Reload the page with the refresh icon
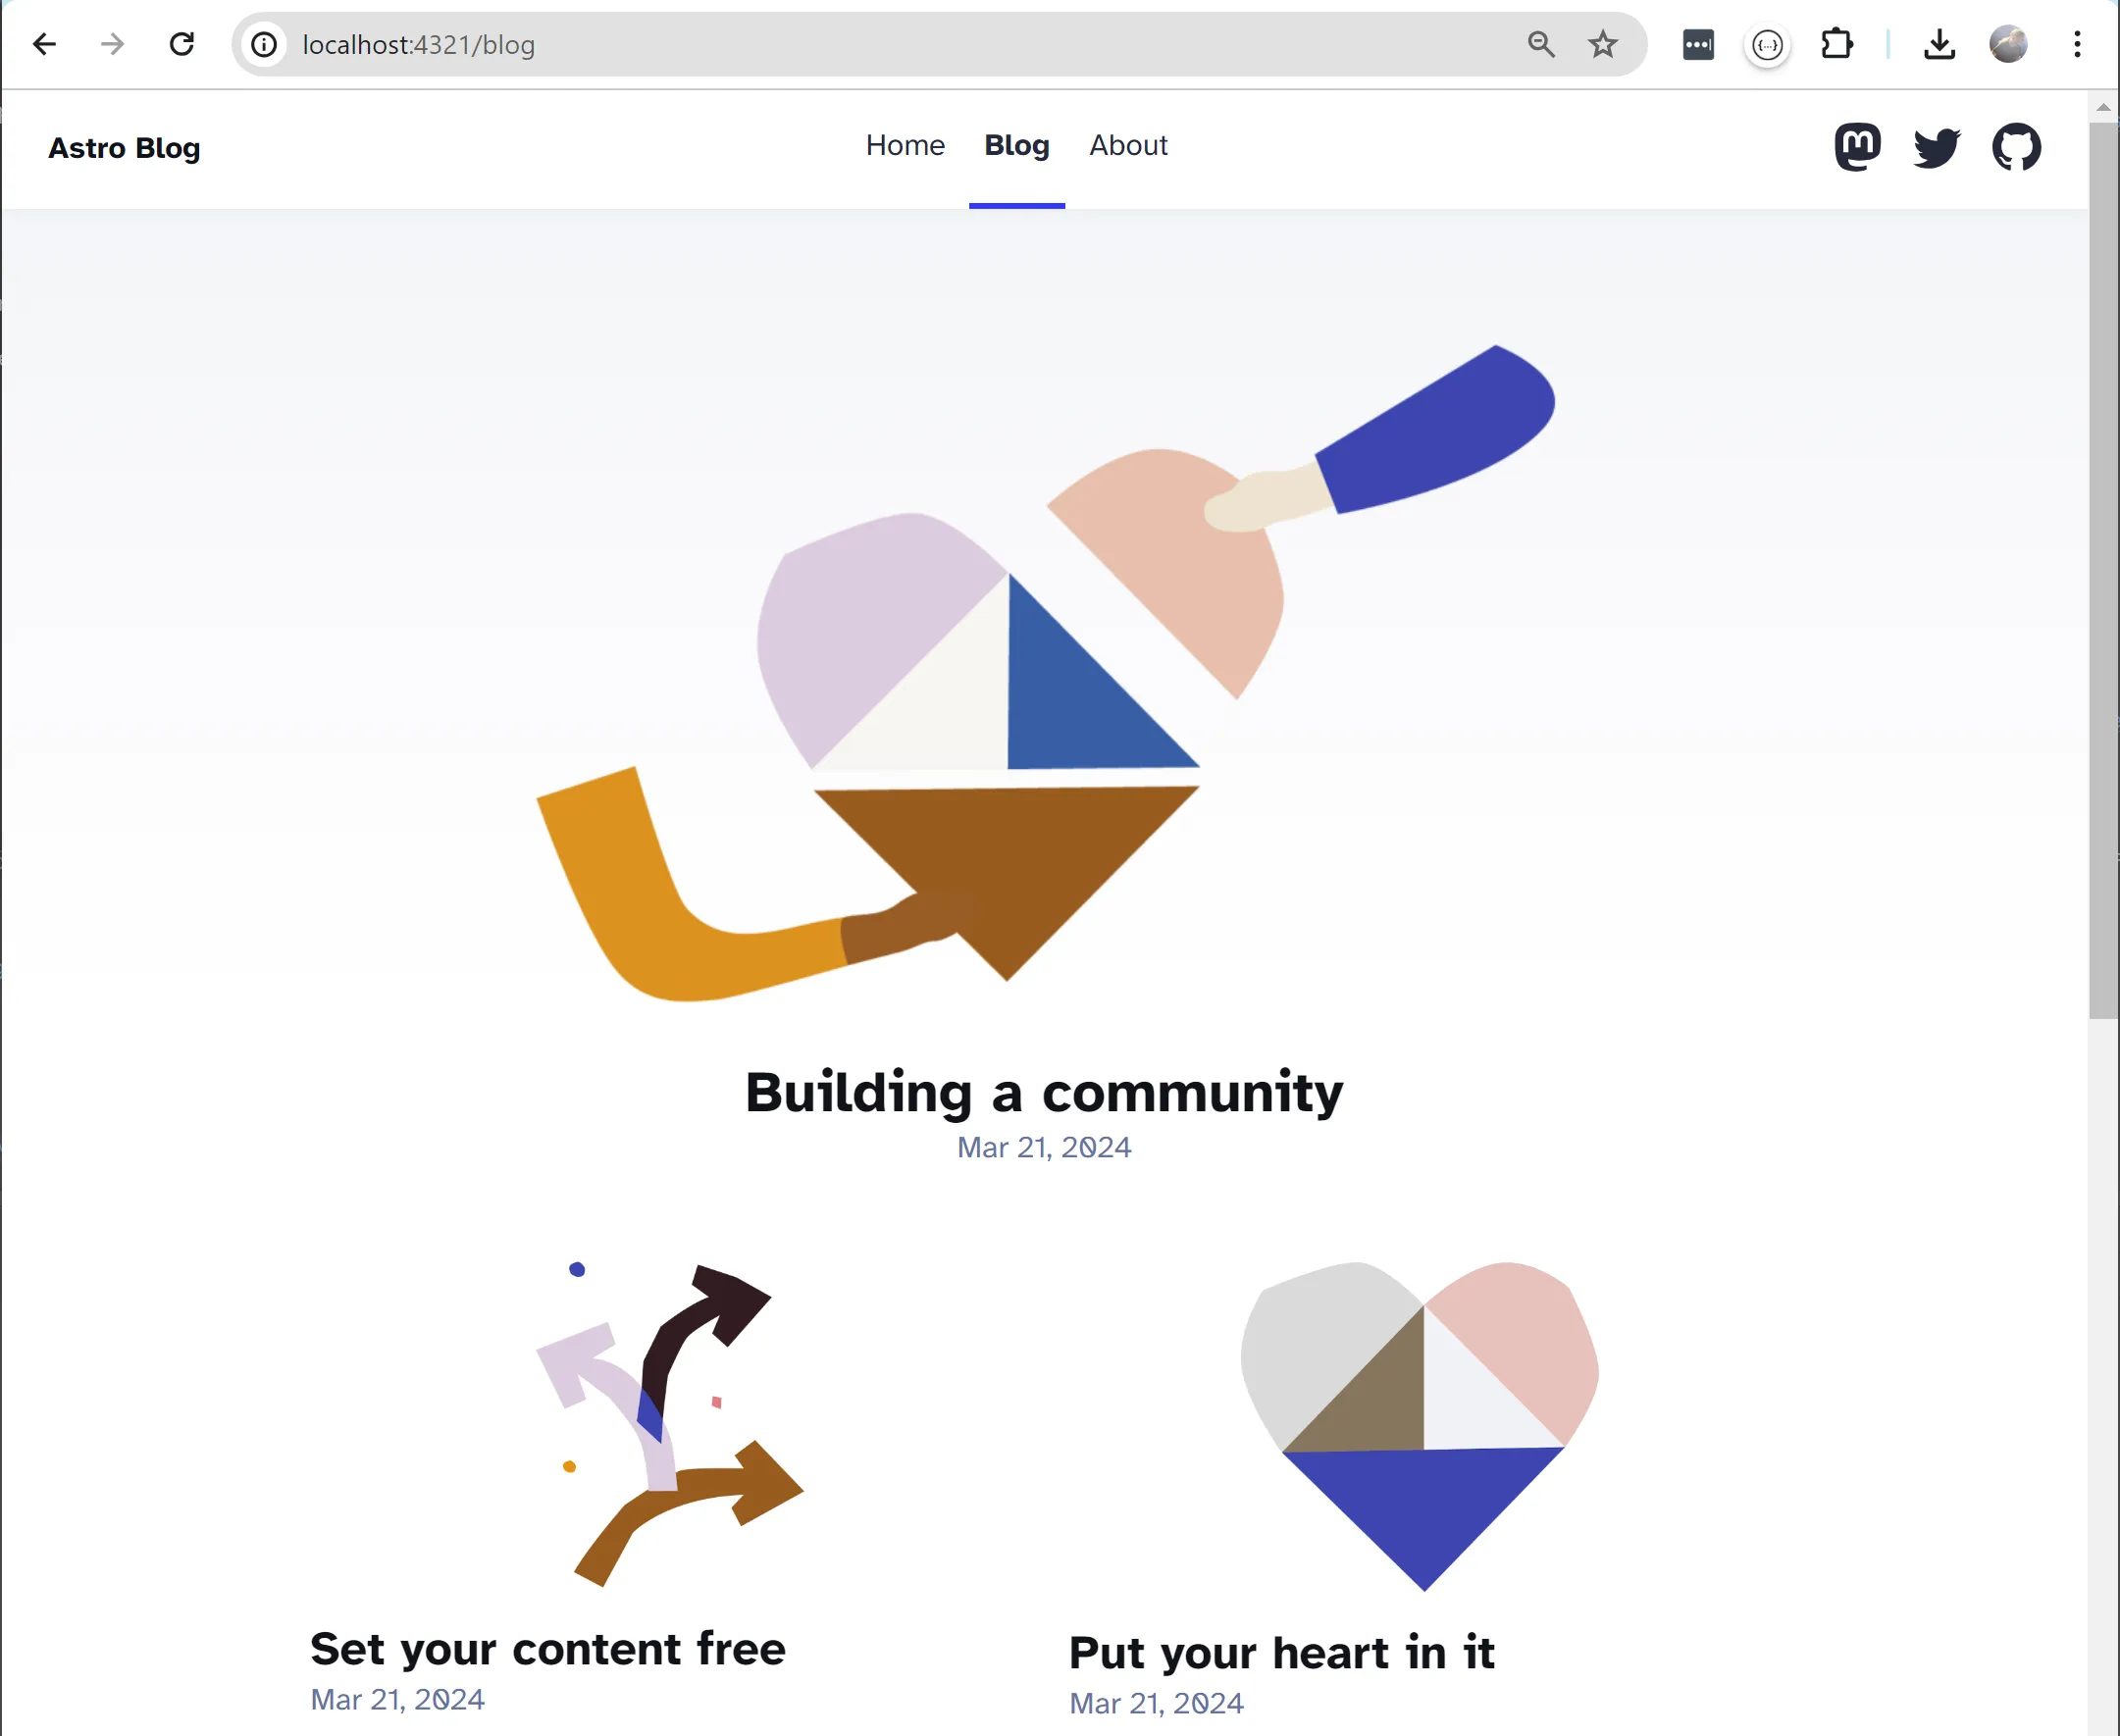The image size is (2120, 1736). 181,44
